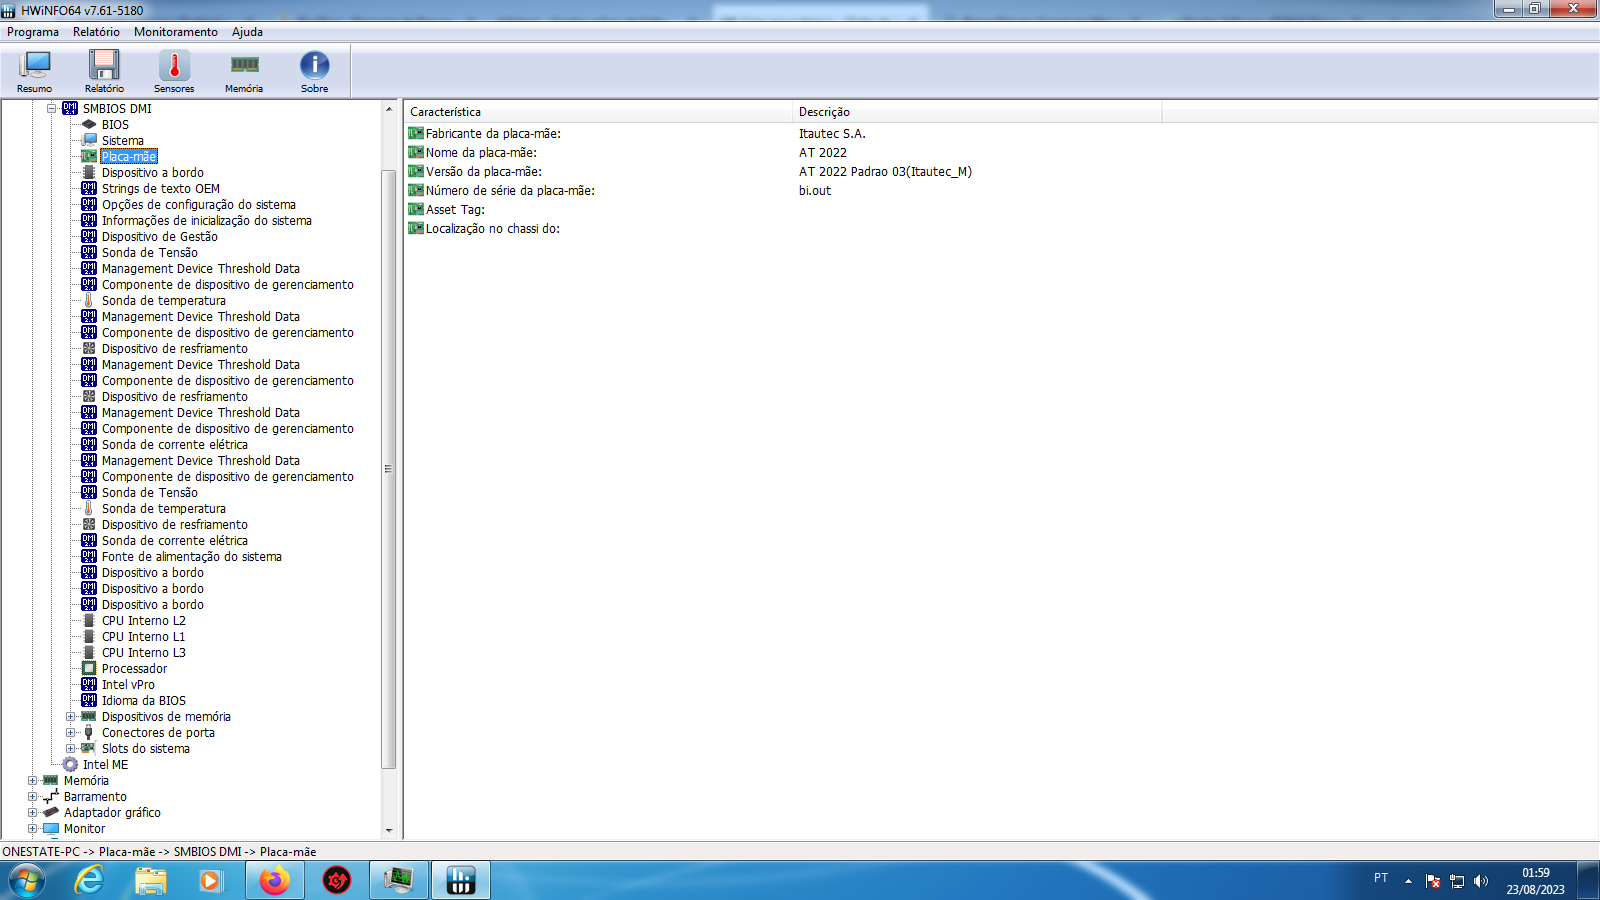Click the volume speaker tray icon

(x=1481, y=881)
